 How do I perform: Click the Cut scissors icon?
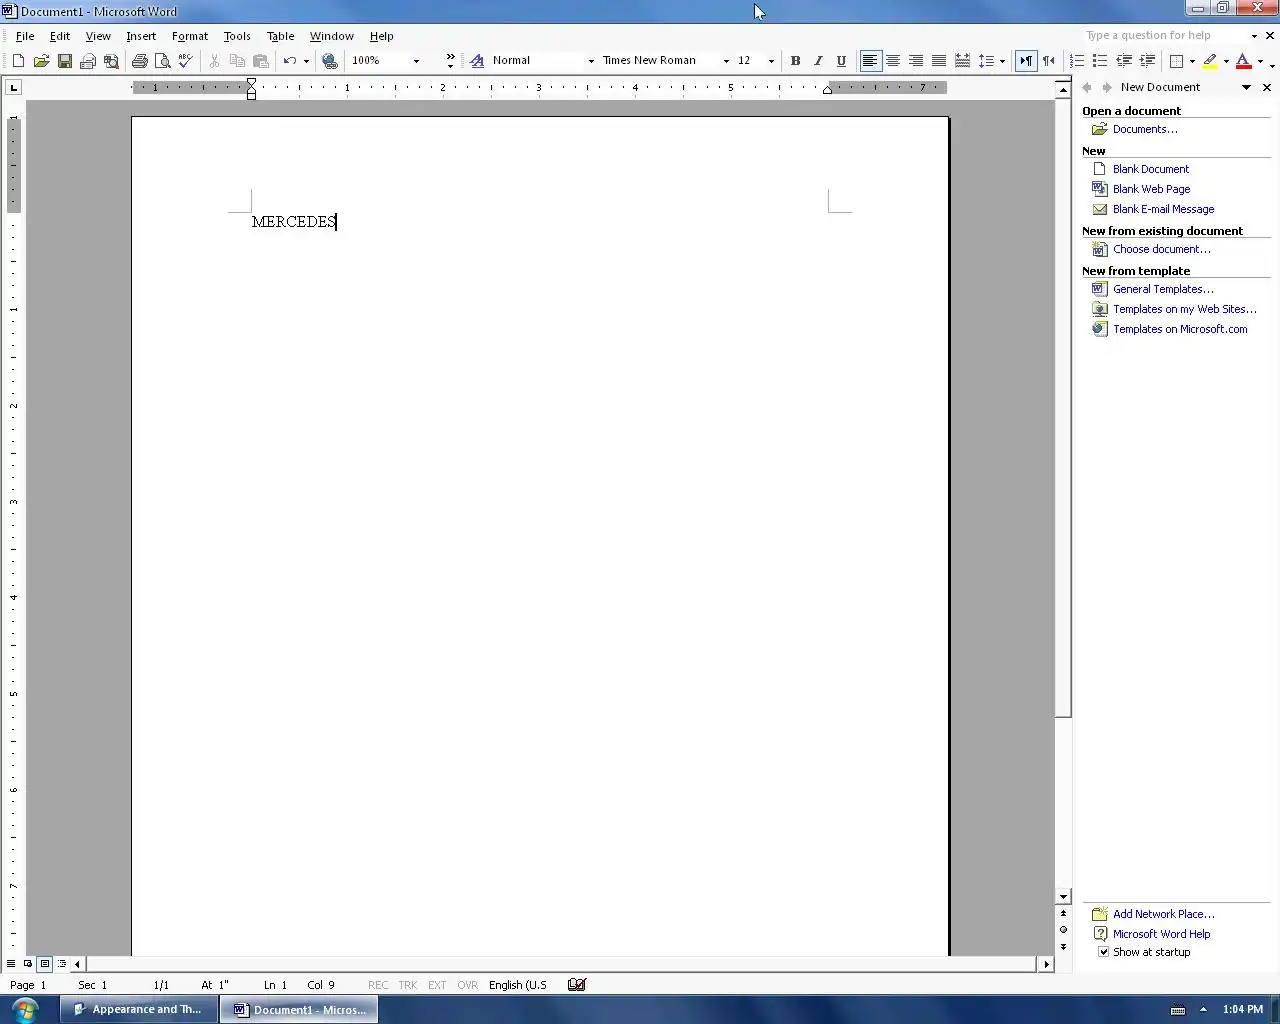coord(214,61)
